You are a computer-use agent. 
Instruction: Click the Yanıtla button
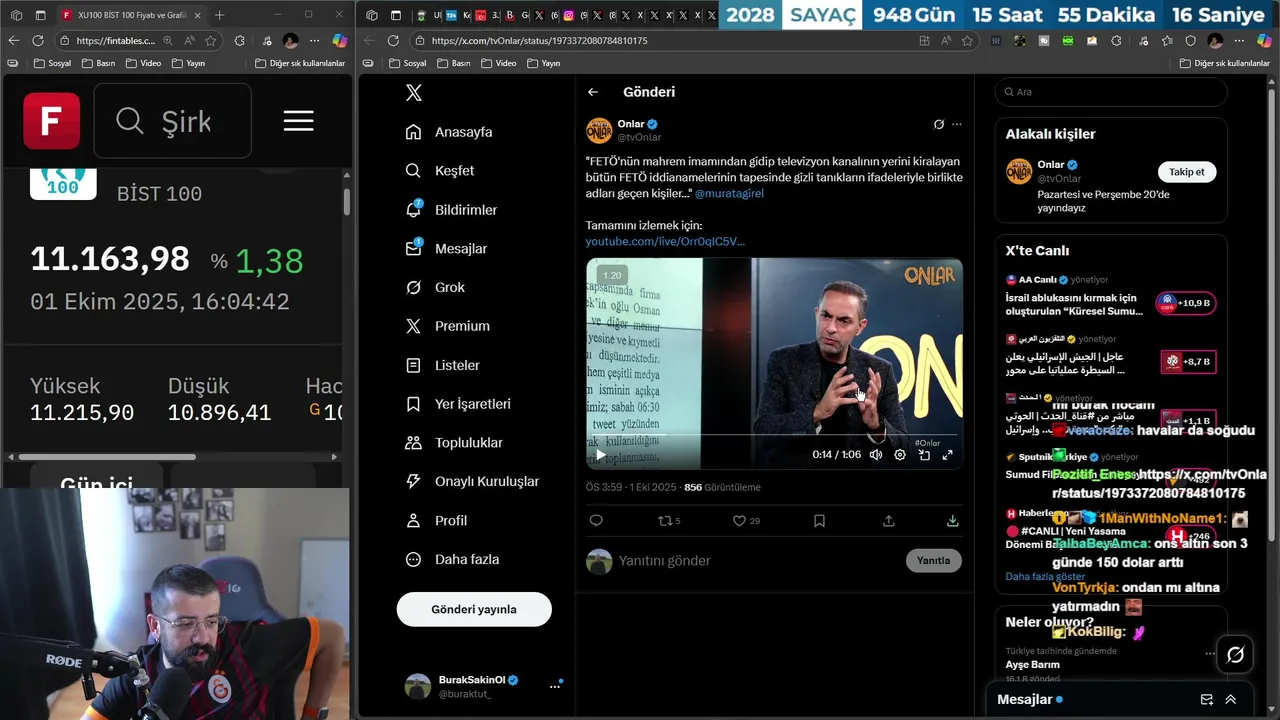click(x=933, y=561)
